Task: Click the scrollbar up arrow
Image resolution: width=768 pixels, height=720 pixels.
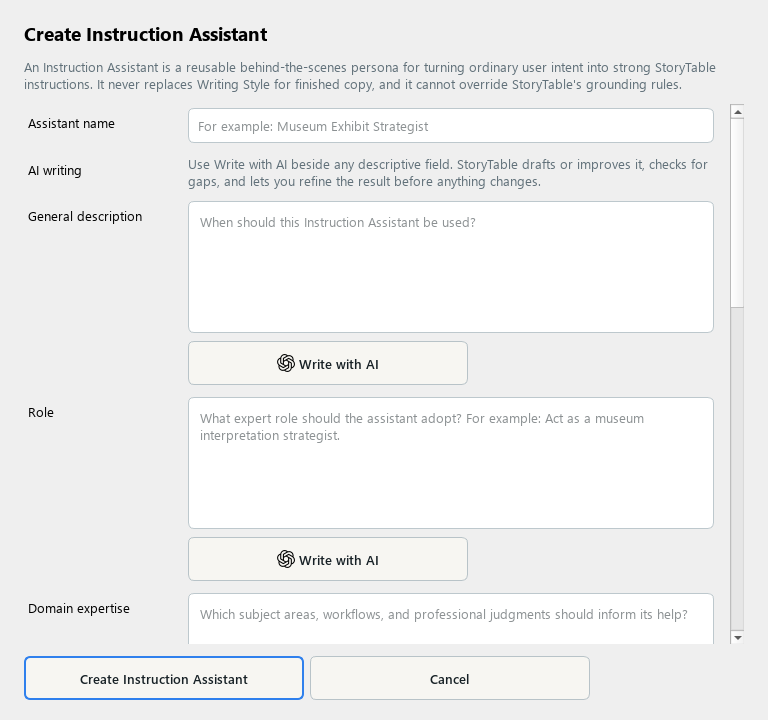Action: click(x=737, y=112)
